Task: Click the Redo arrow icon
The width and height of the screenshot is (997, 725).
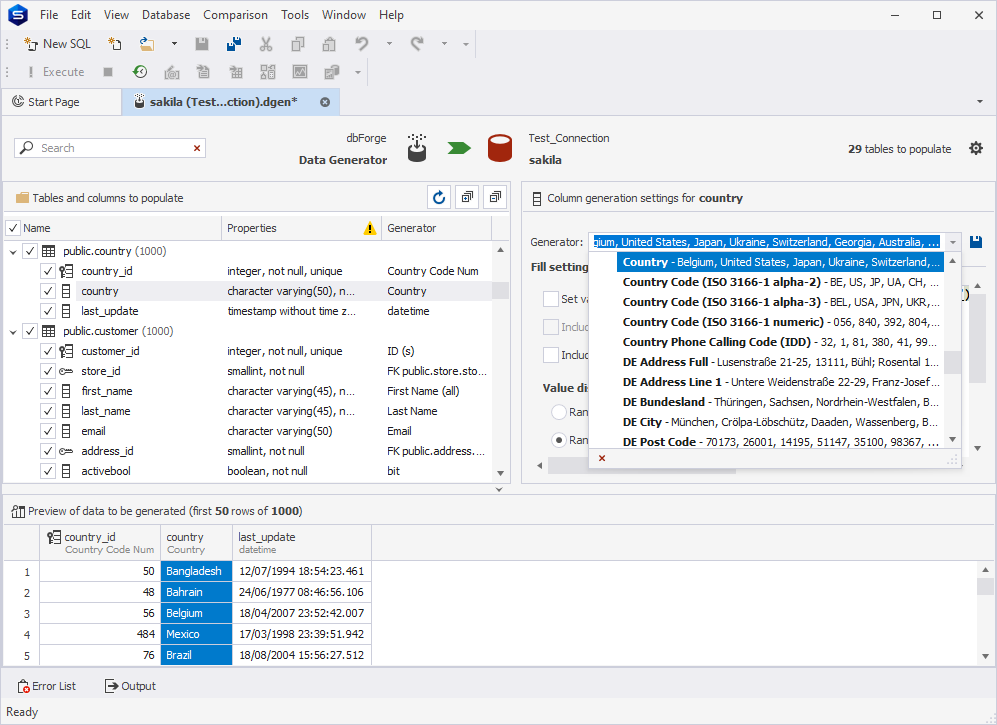Action: tap(417, 44)
